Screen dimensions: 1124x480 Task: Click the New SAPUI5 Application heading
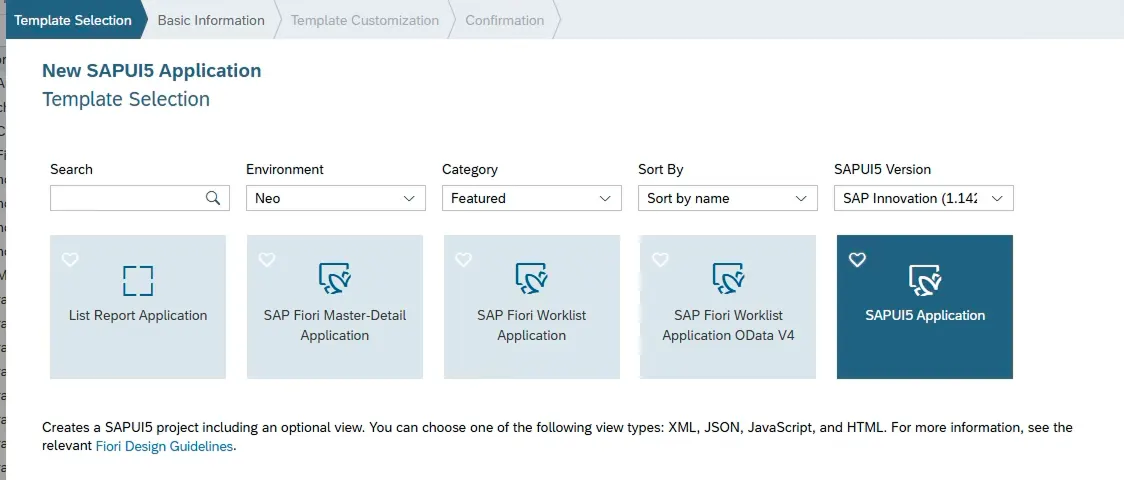coord(152,70)
